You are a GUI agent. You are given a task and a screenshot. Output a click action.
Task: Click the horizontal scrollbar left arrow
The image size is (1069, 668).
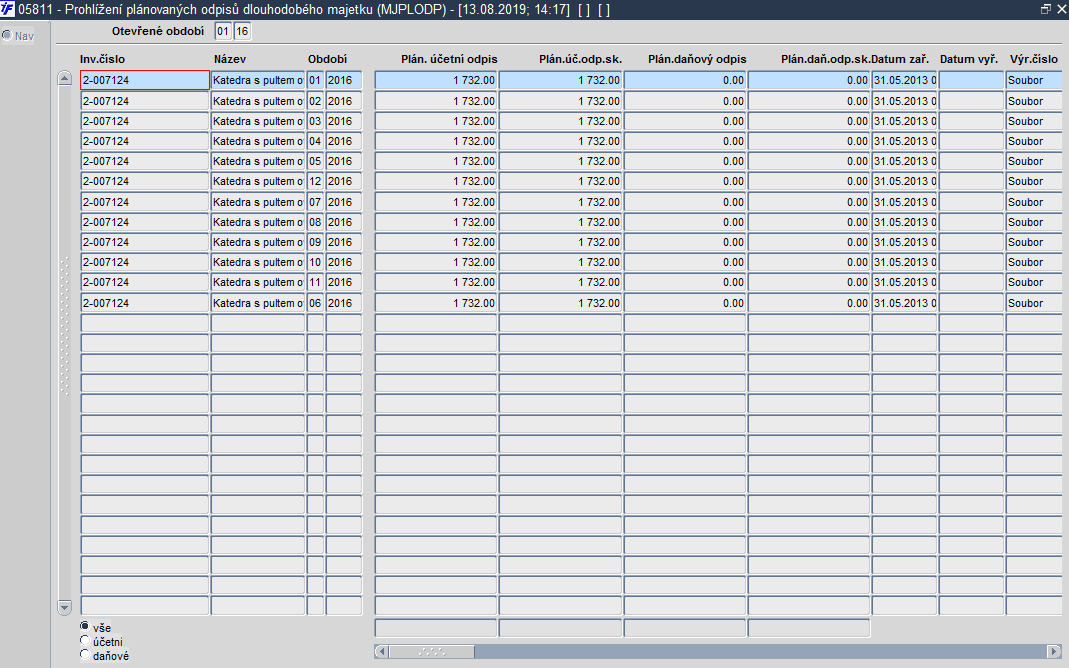click(x=381, y=652)
